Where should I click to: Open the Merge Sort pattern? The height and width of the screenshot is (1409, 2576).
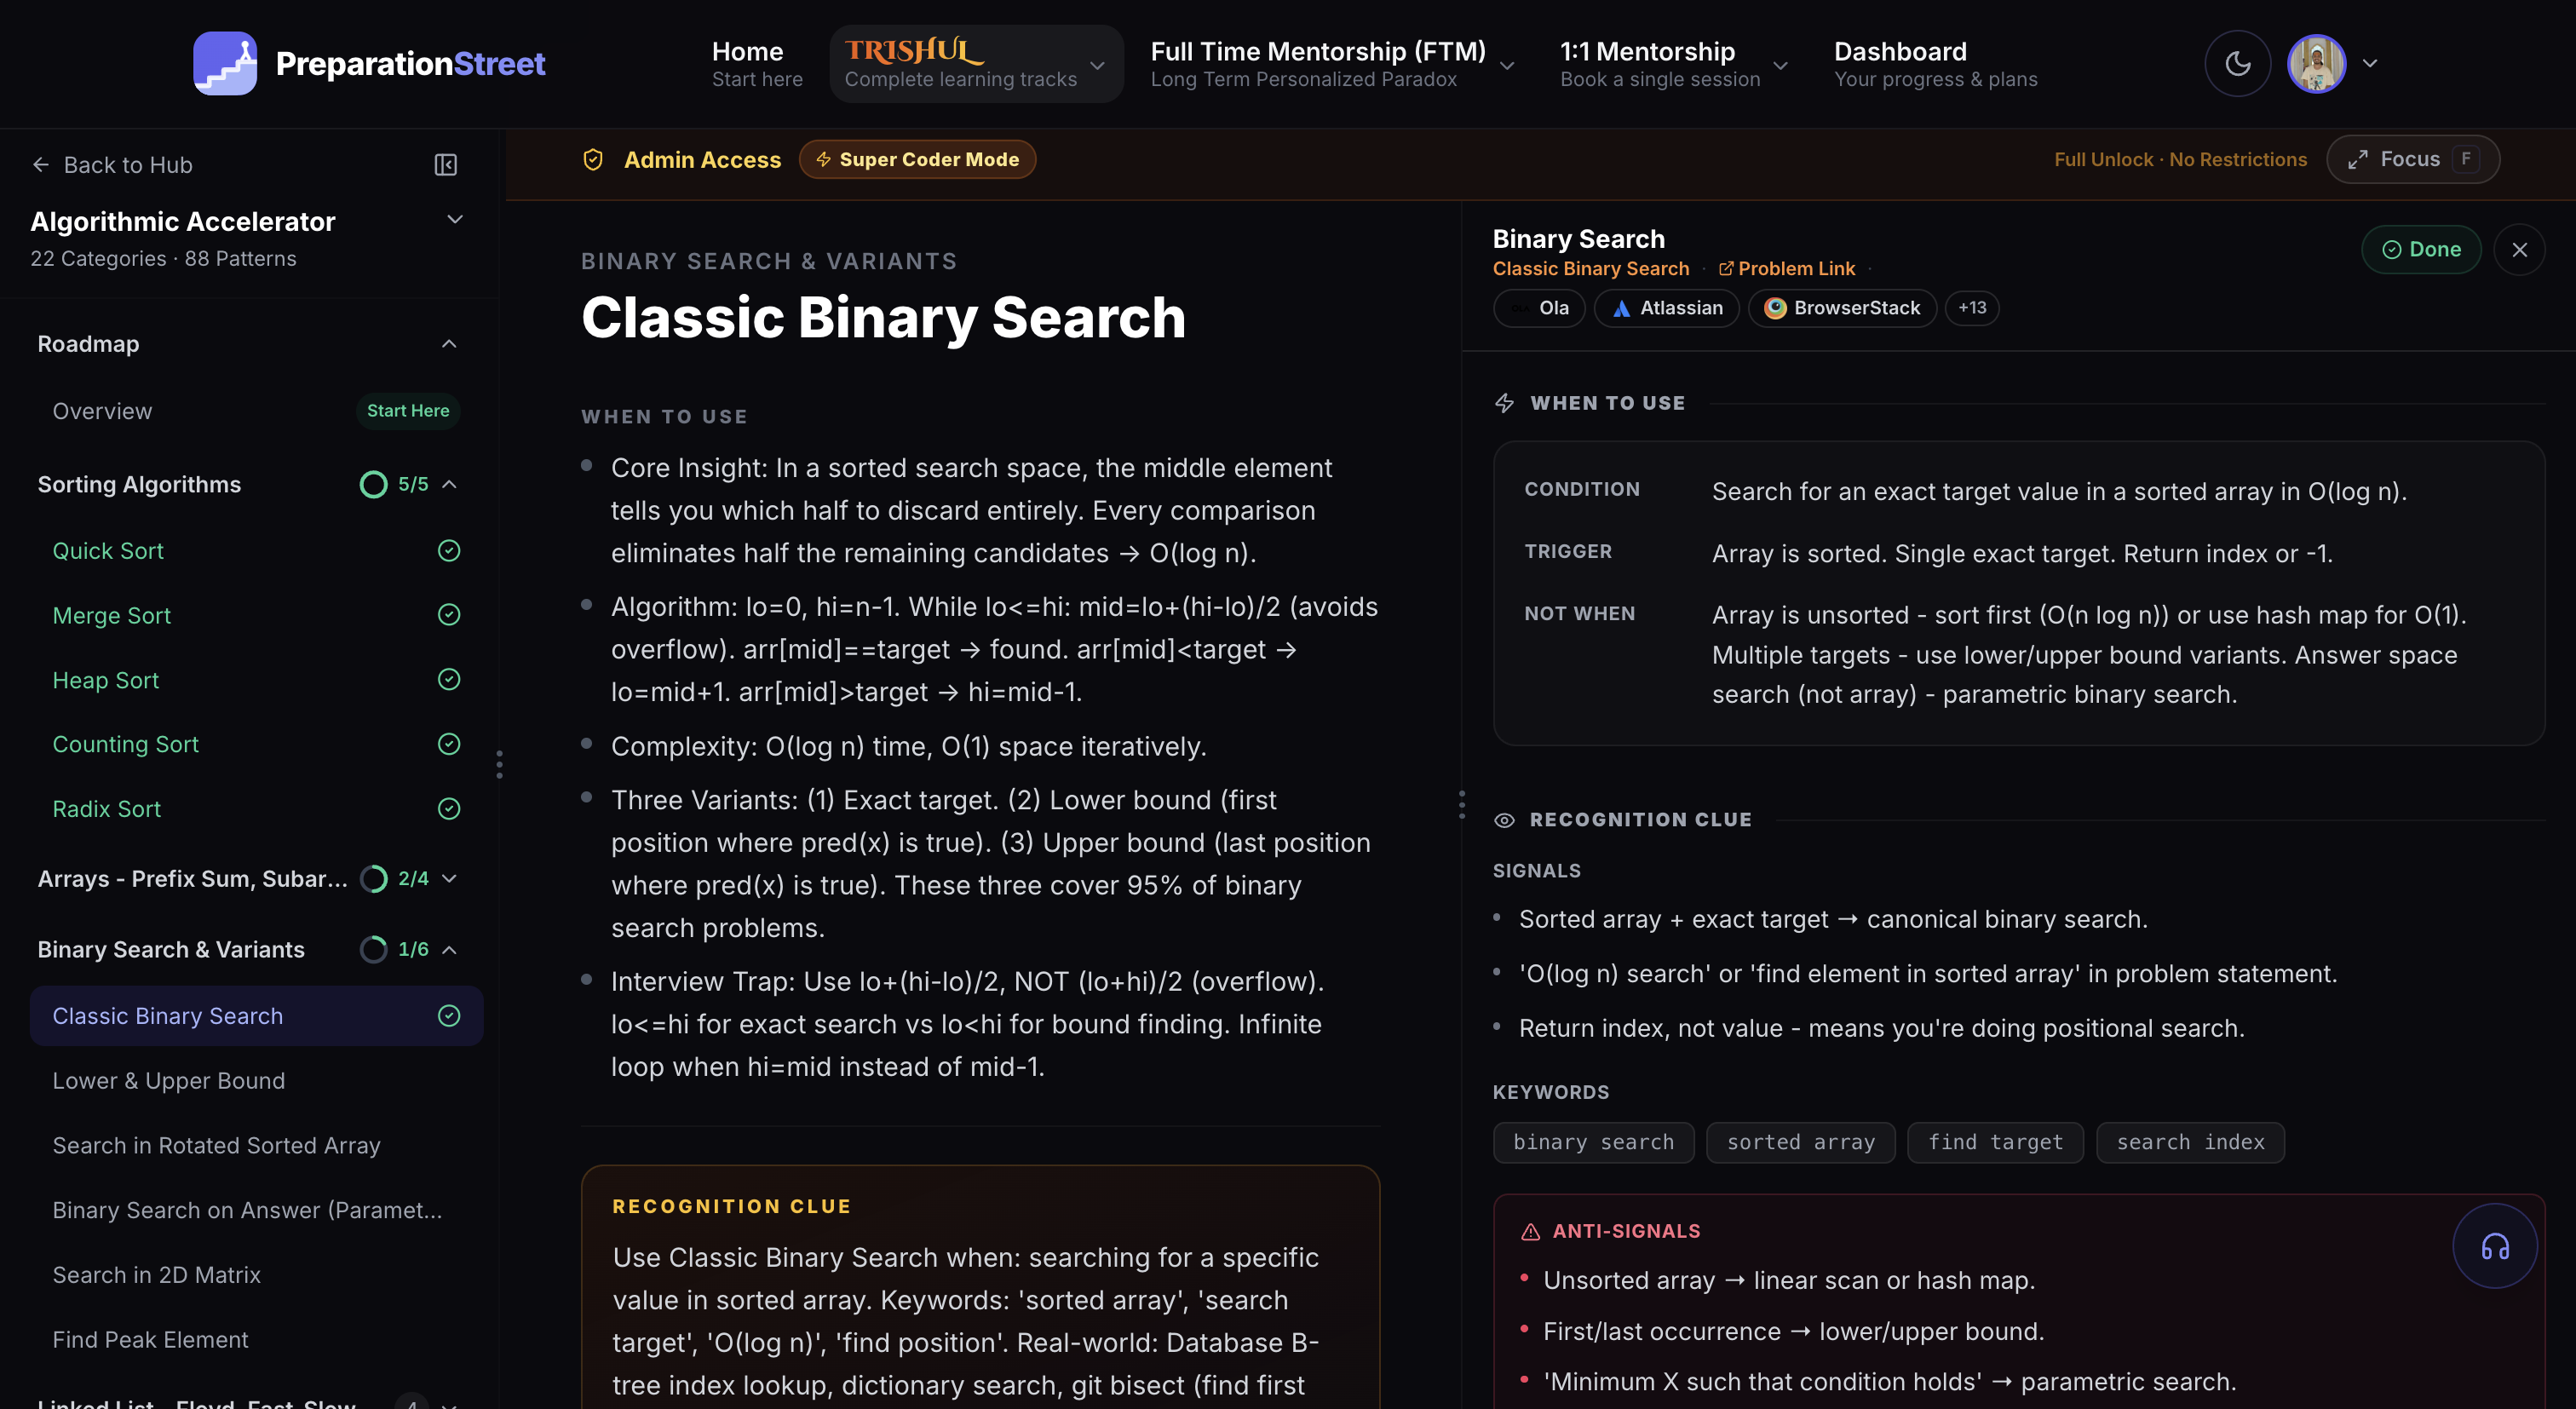pos(112,615)
